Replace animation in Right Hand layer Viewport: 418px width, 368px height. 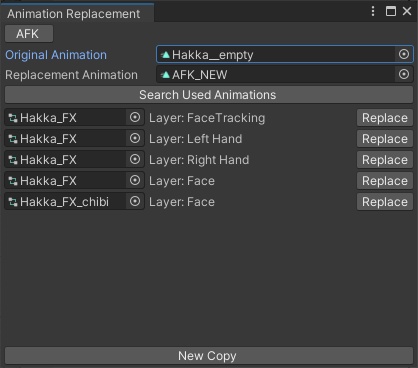pos(385,160)
